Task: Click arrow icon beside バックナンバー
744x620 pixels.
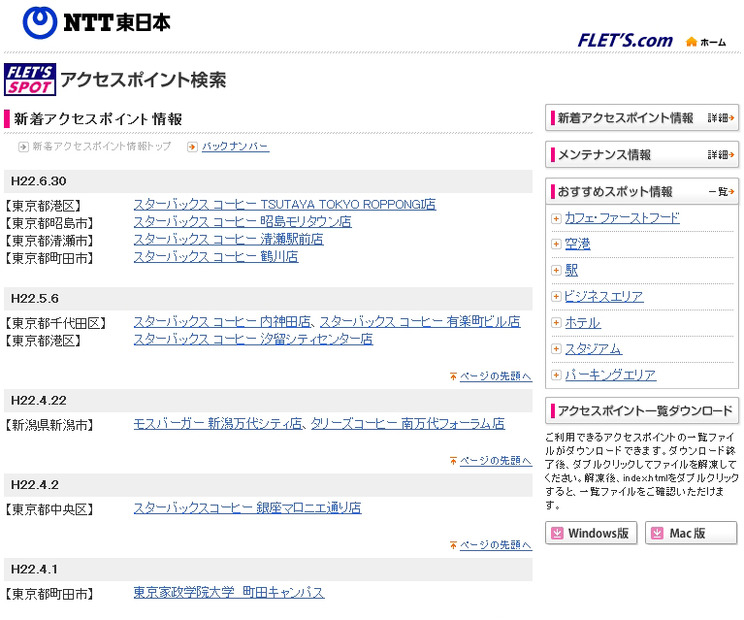Action: 192,147
